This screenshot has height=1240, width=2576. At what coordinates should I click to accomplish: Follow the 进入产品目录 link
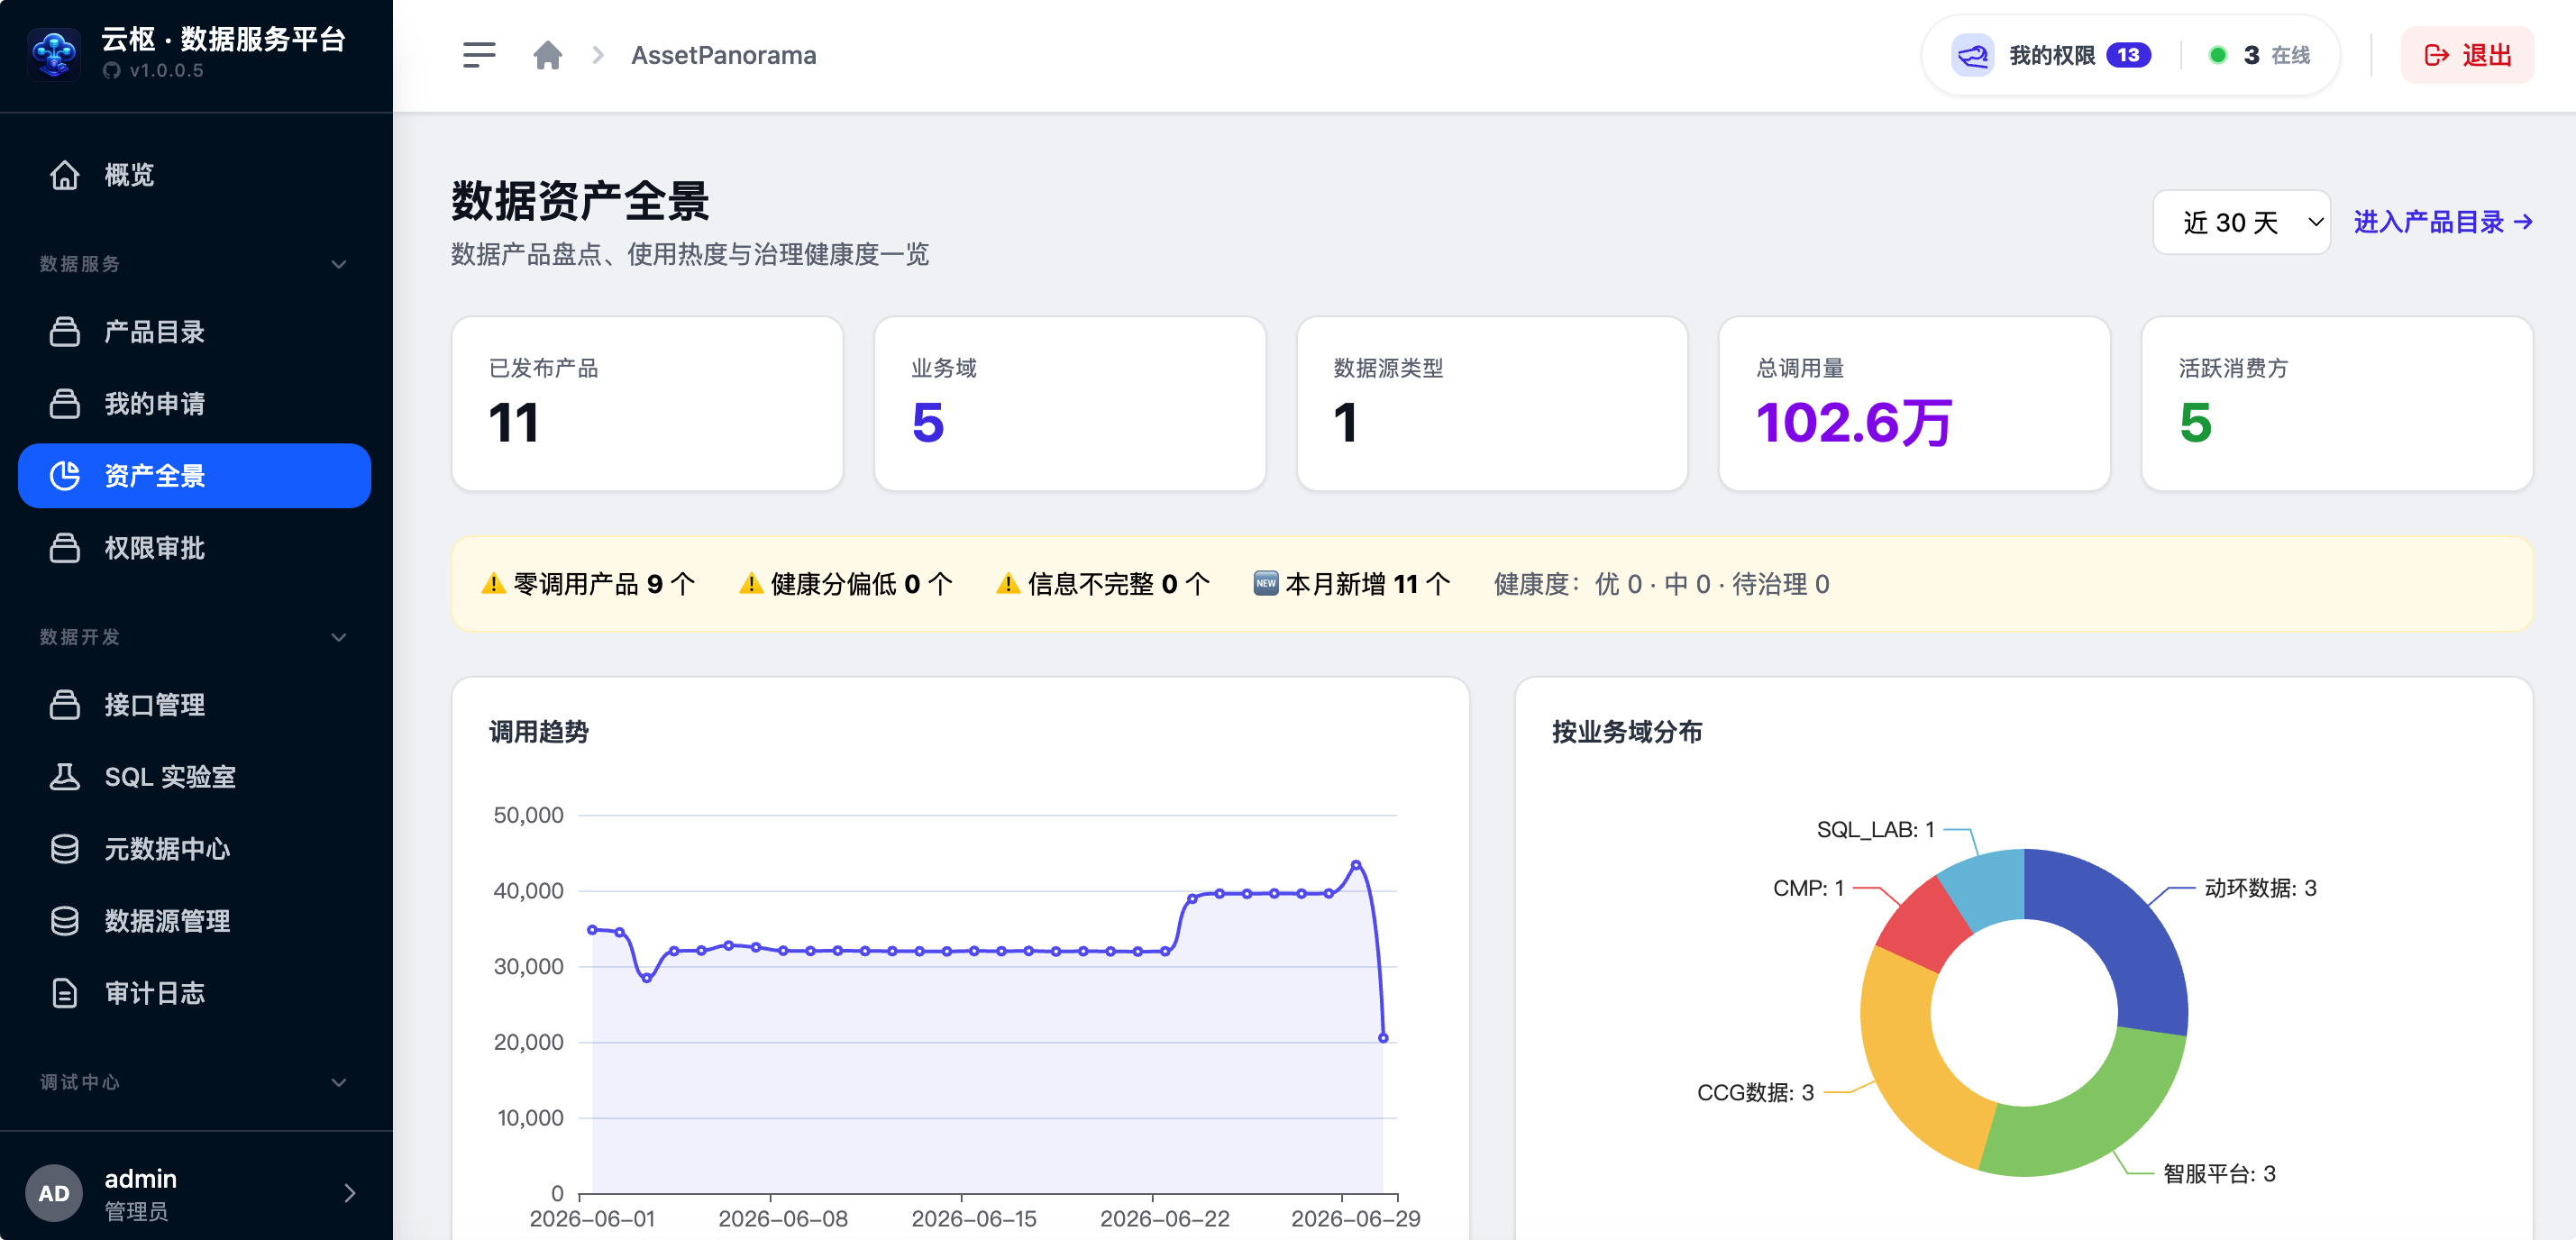click(x=2442, y=222)
